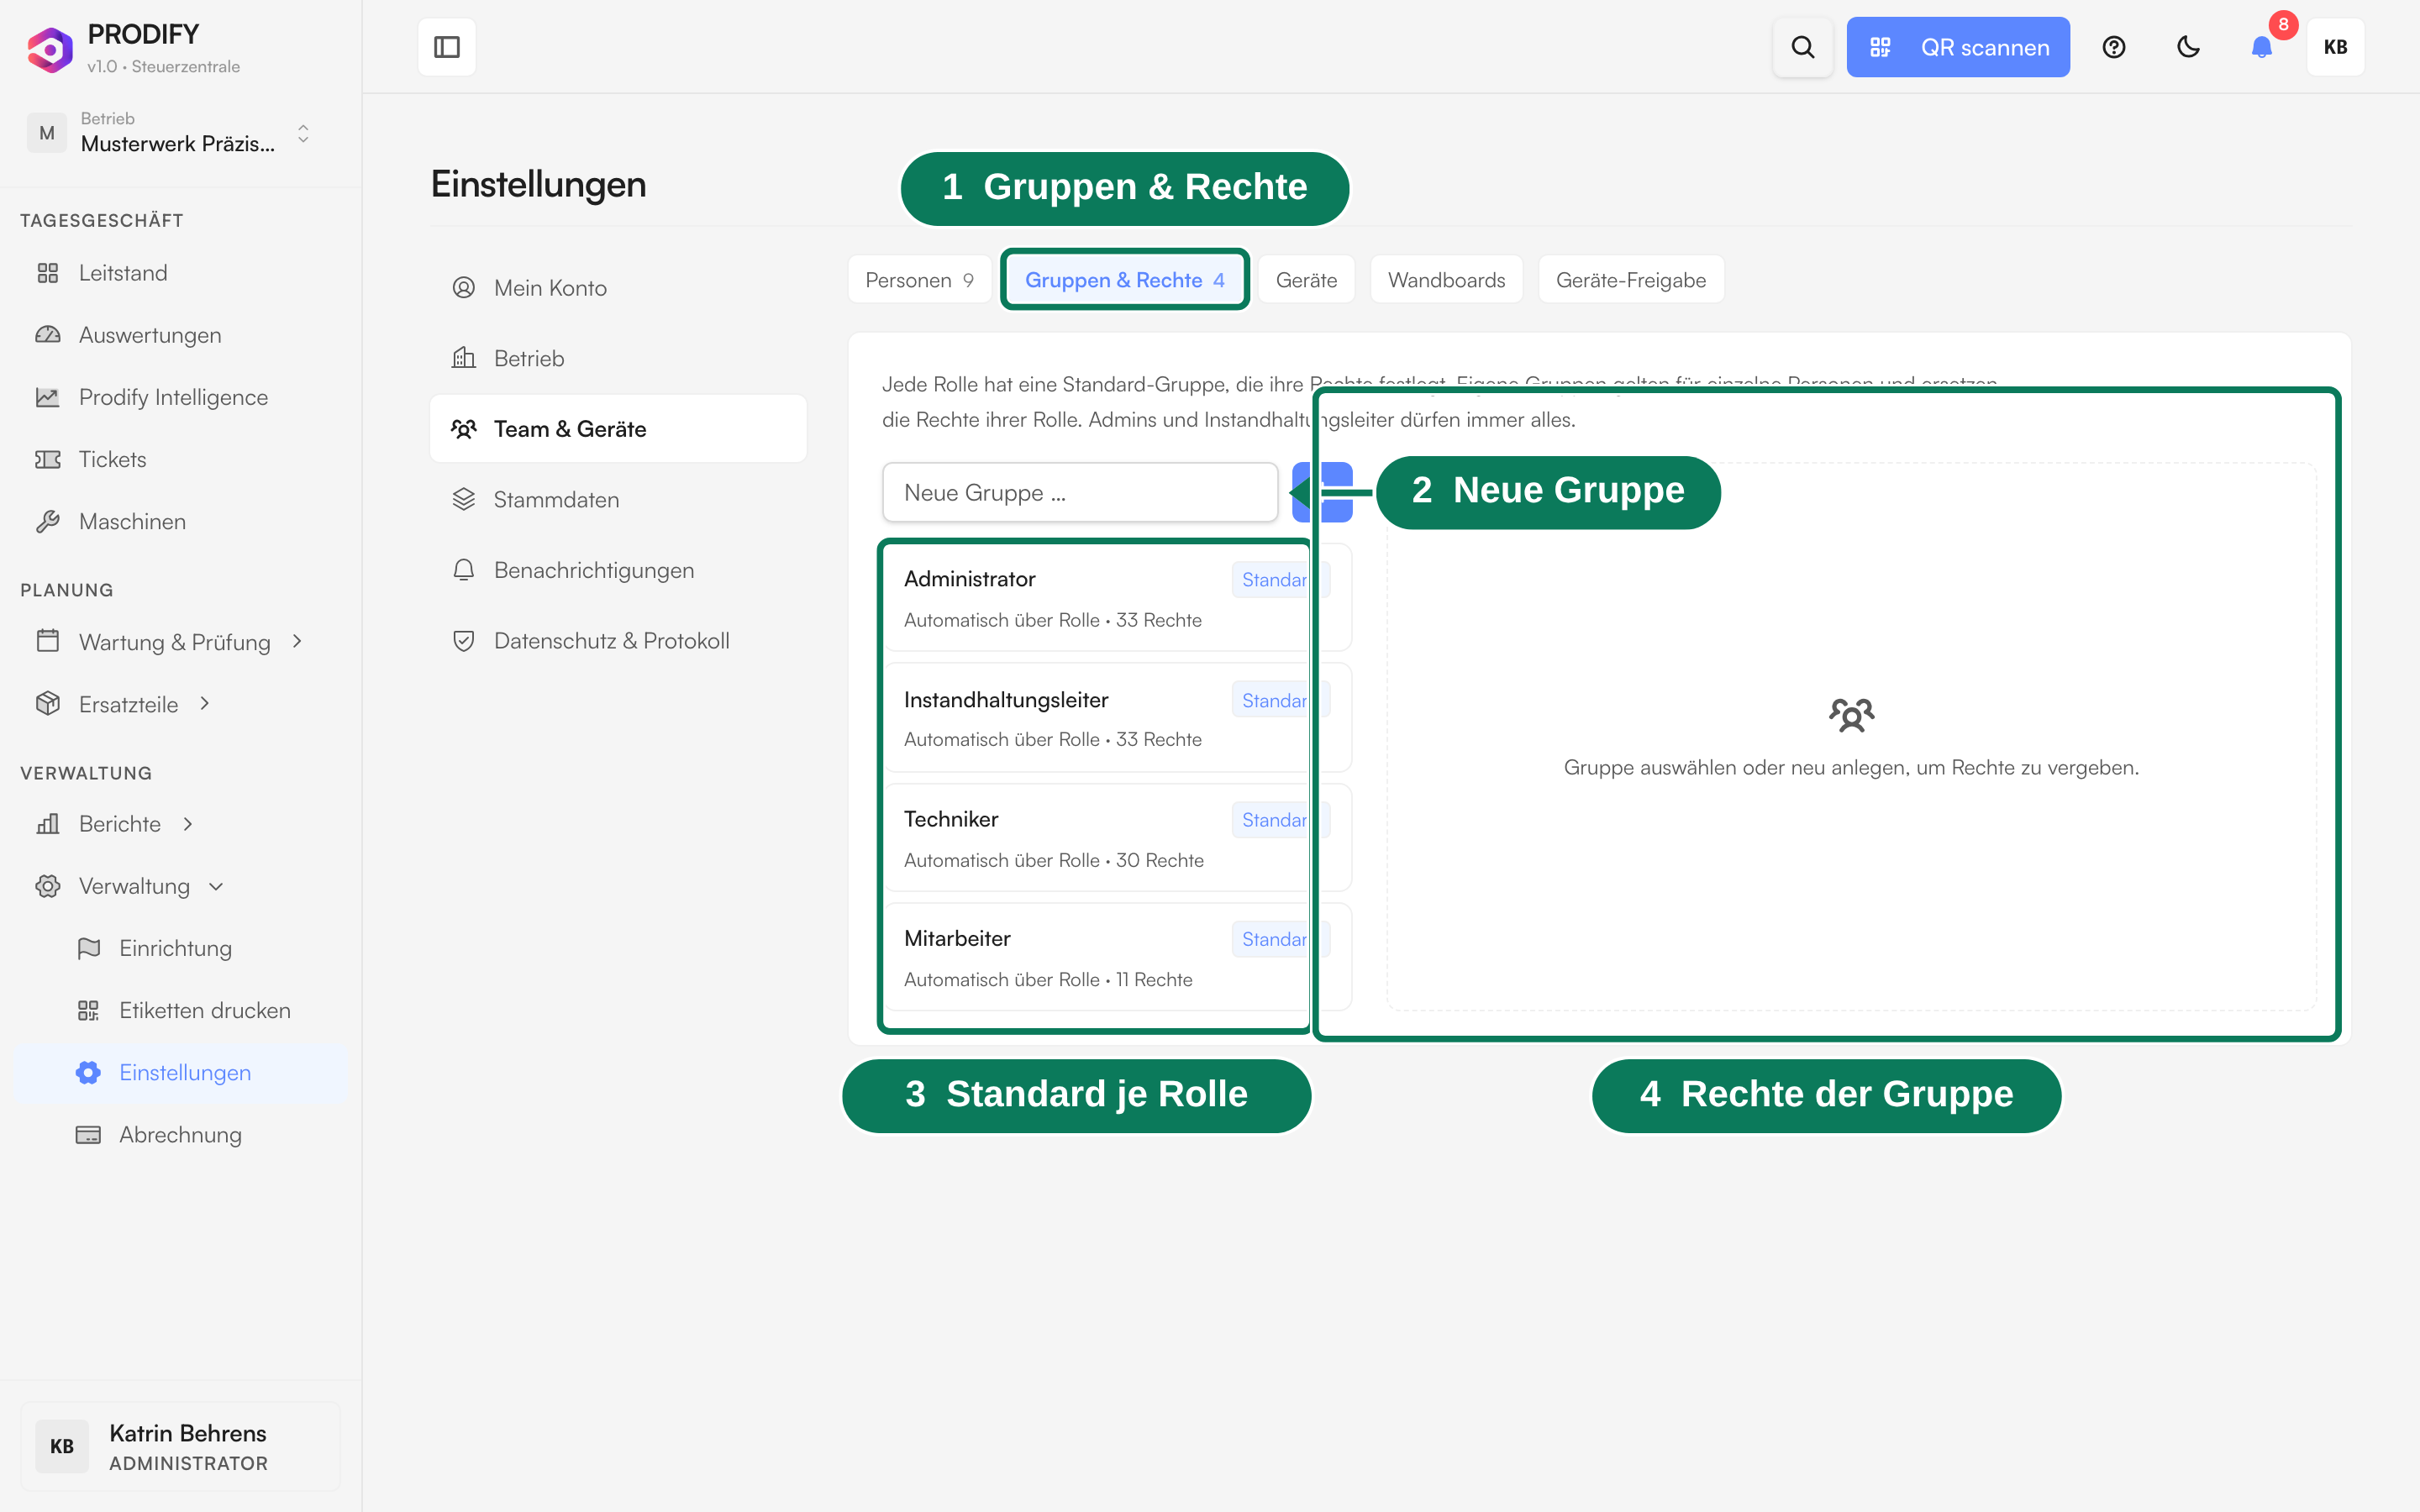Open Tickets in sidebar

[180, 459]
